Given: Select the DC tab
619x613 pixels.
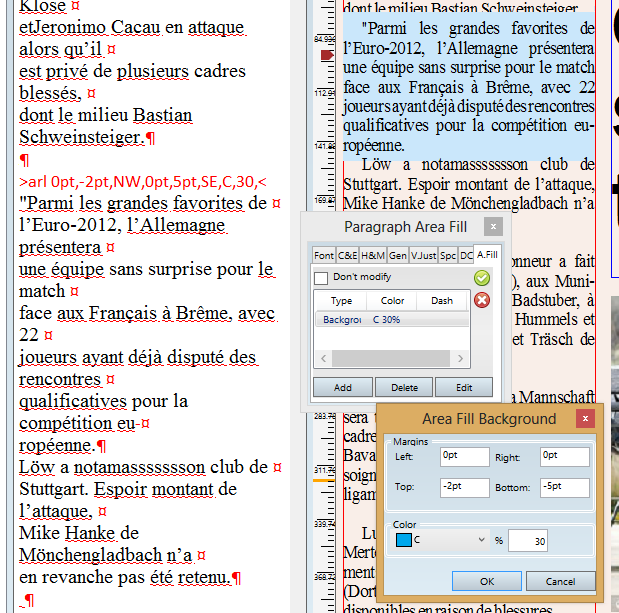Looking at the screenshot, I should pos(466,256).
